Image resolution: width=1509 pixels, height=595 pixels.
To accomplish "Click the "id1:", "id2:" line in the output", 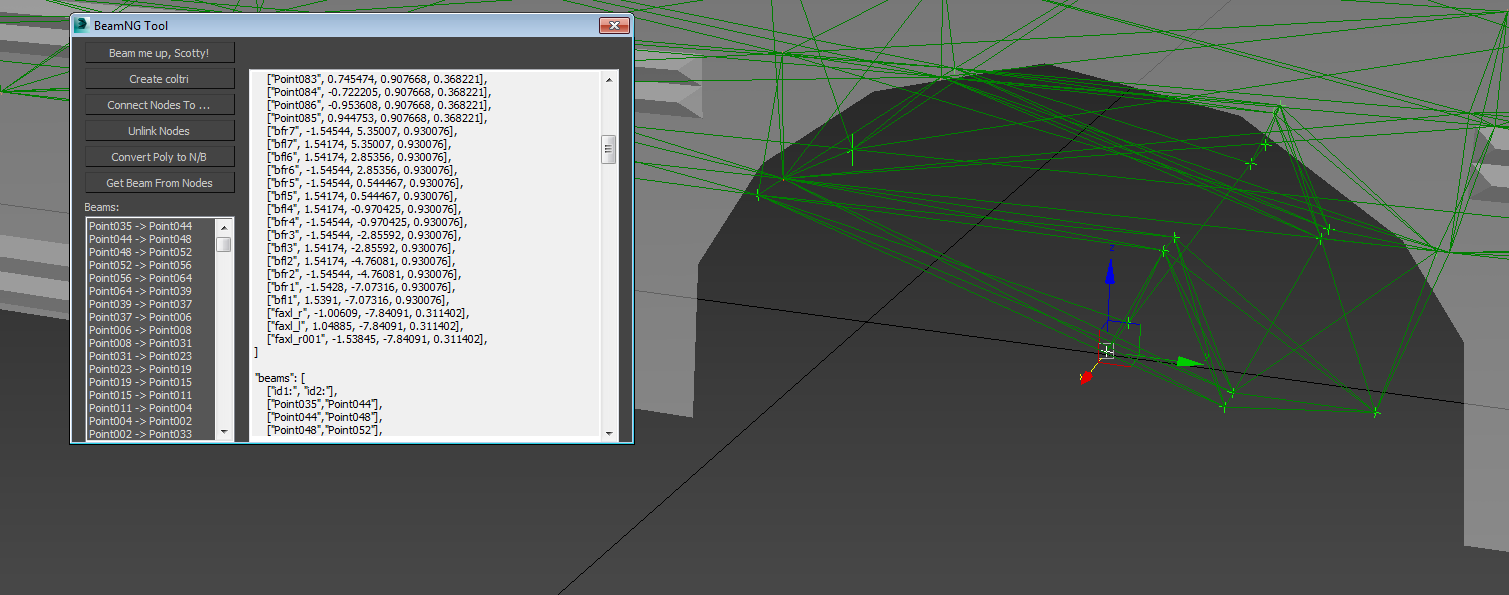I will click(x=303, y=390).
